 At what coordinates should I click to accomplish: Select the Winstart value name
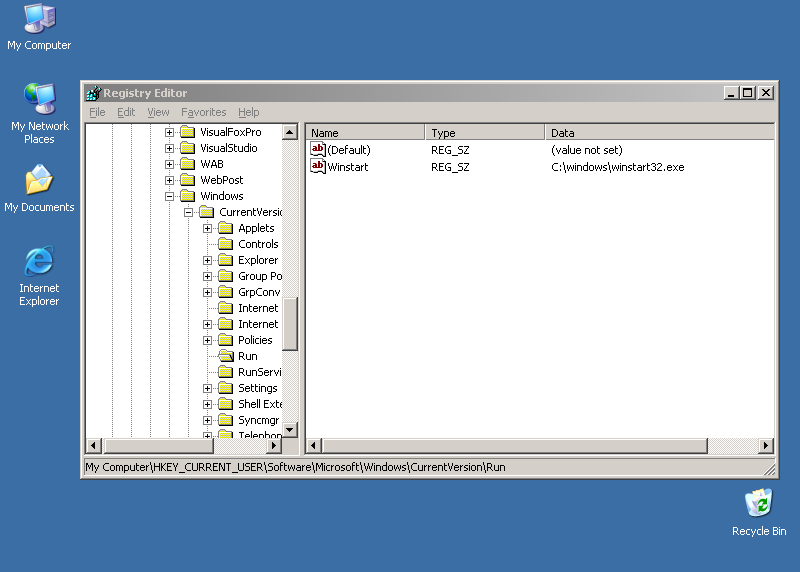(x=347, y=167)
